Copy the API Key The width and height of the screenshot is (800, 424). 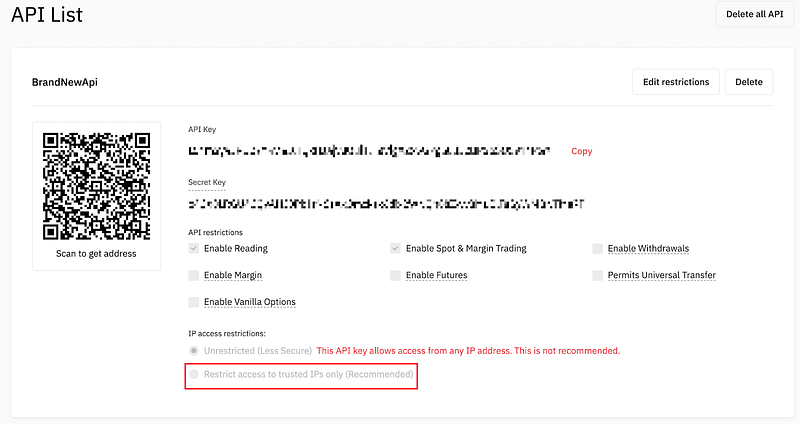tap(582, 151)
